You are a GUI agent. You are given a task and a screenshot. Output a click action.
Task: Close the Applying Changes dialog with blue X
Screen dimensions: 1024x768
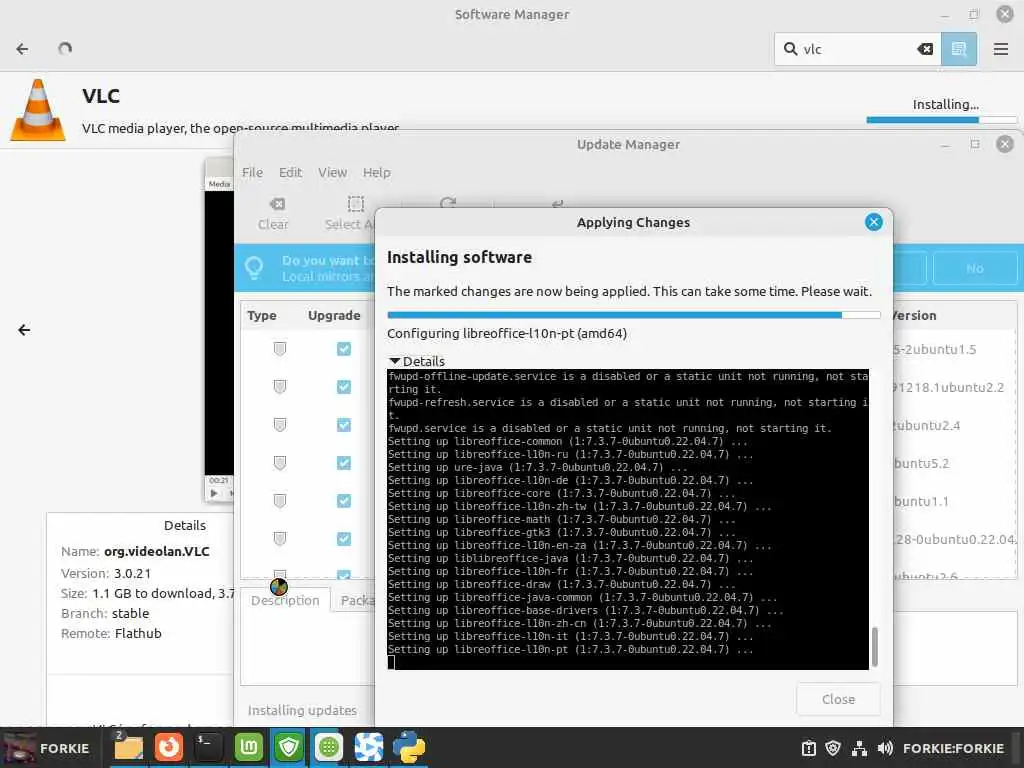873,222
